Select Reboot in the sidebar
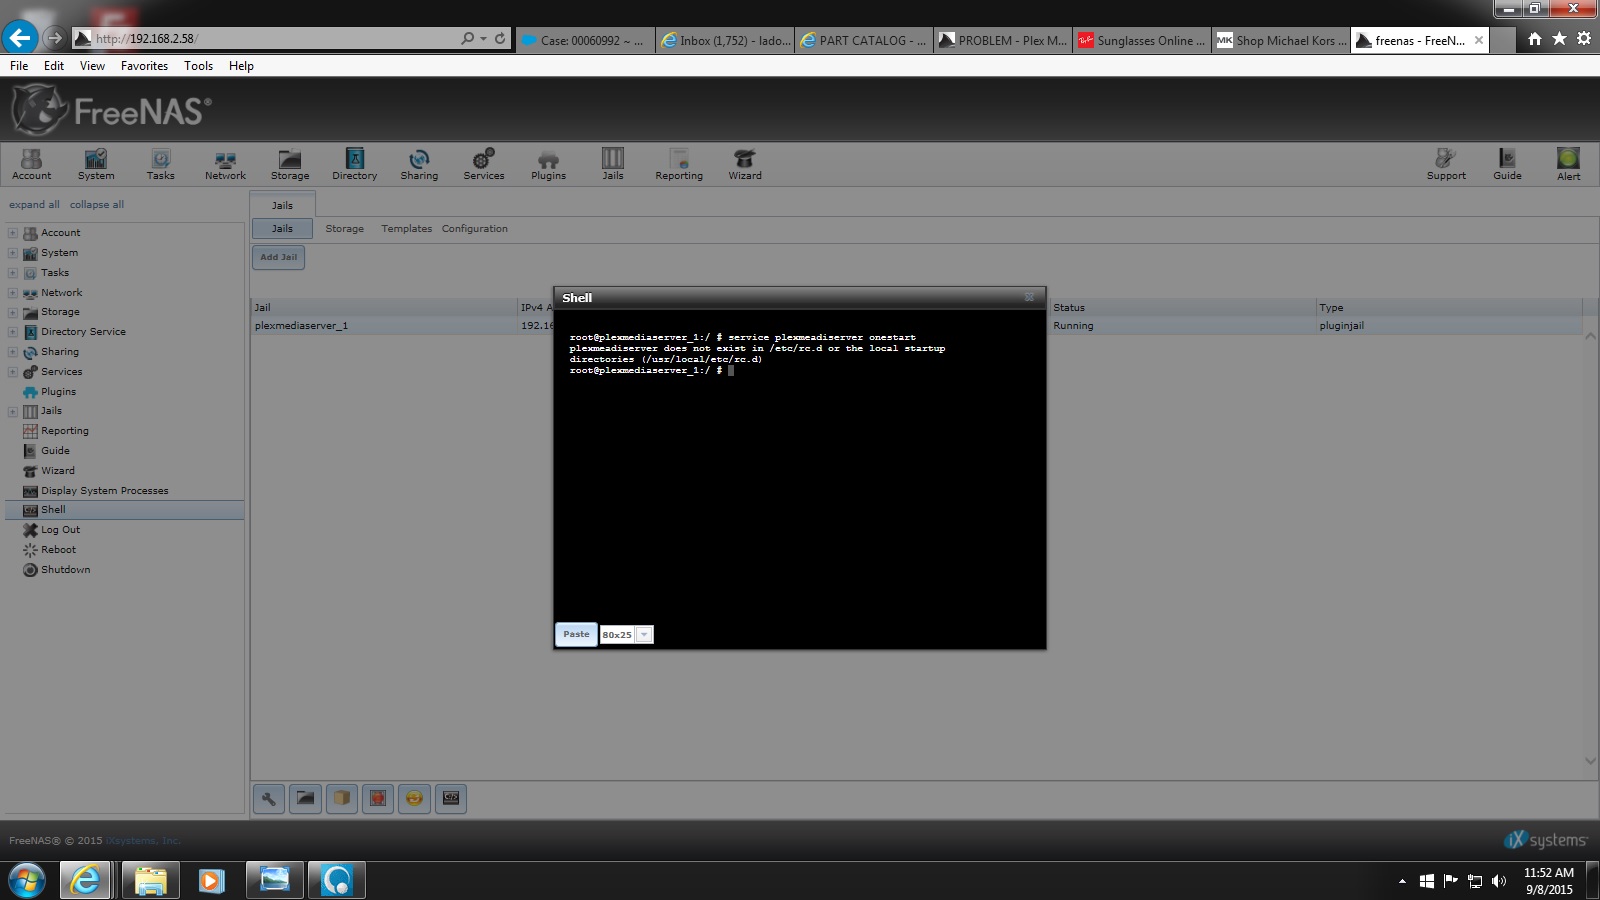 pos(58,550)
